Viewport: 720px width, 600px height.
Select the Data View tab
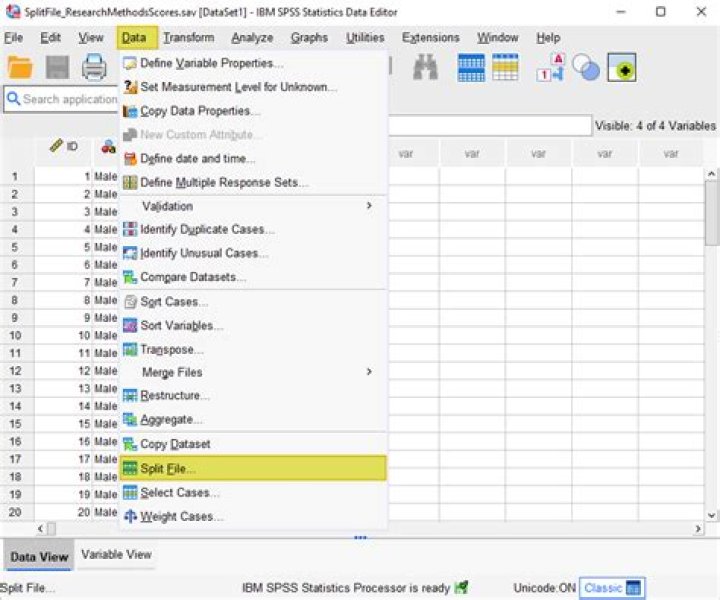tap(39, 557)
